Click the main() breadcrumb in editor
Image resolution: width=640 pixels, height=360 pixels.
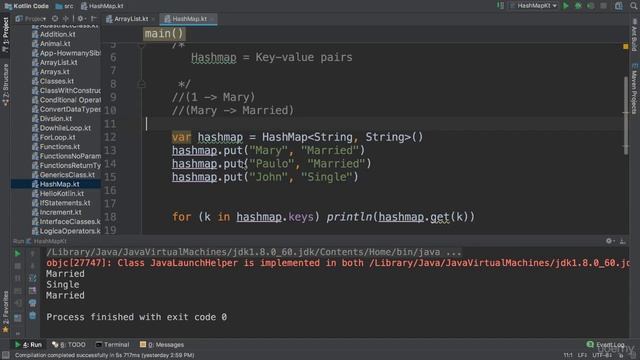pos(164,34)
